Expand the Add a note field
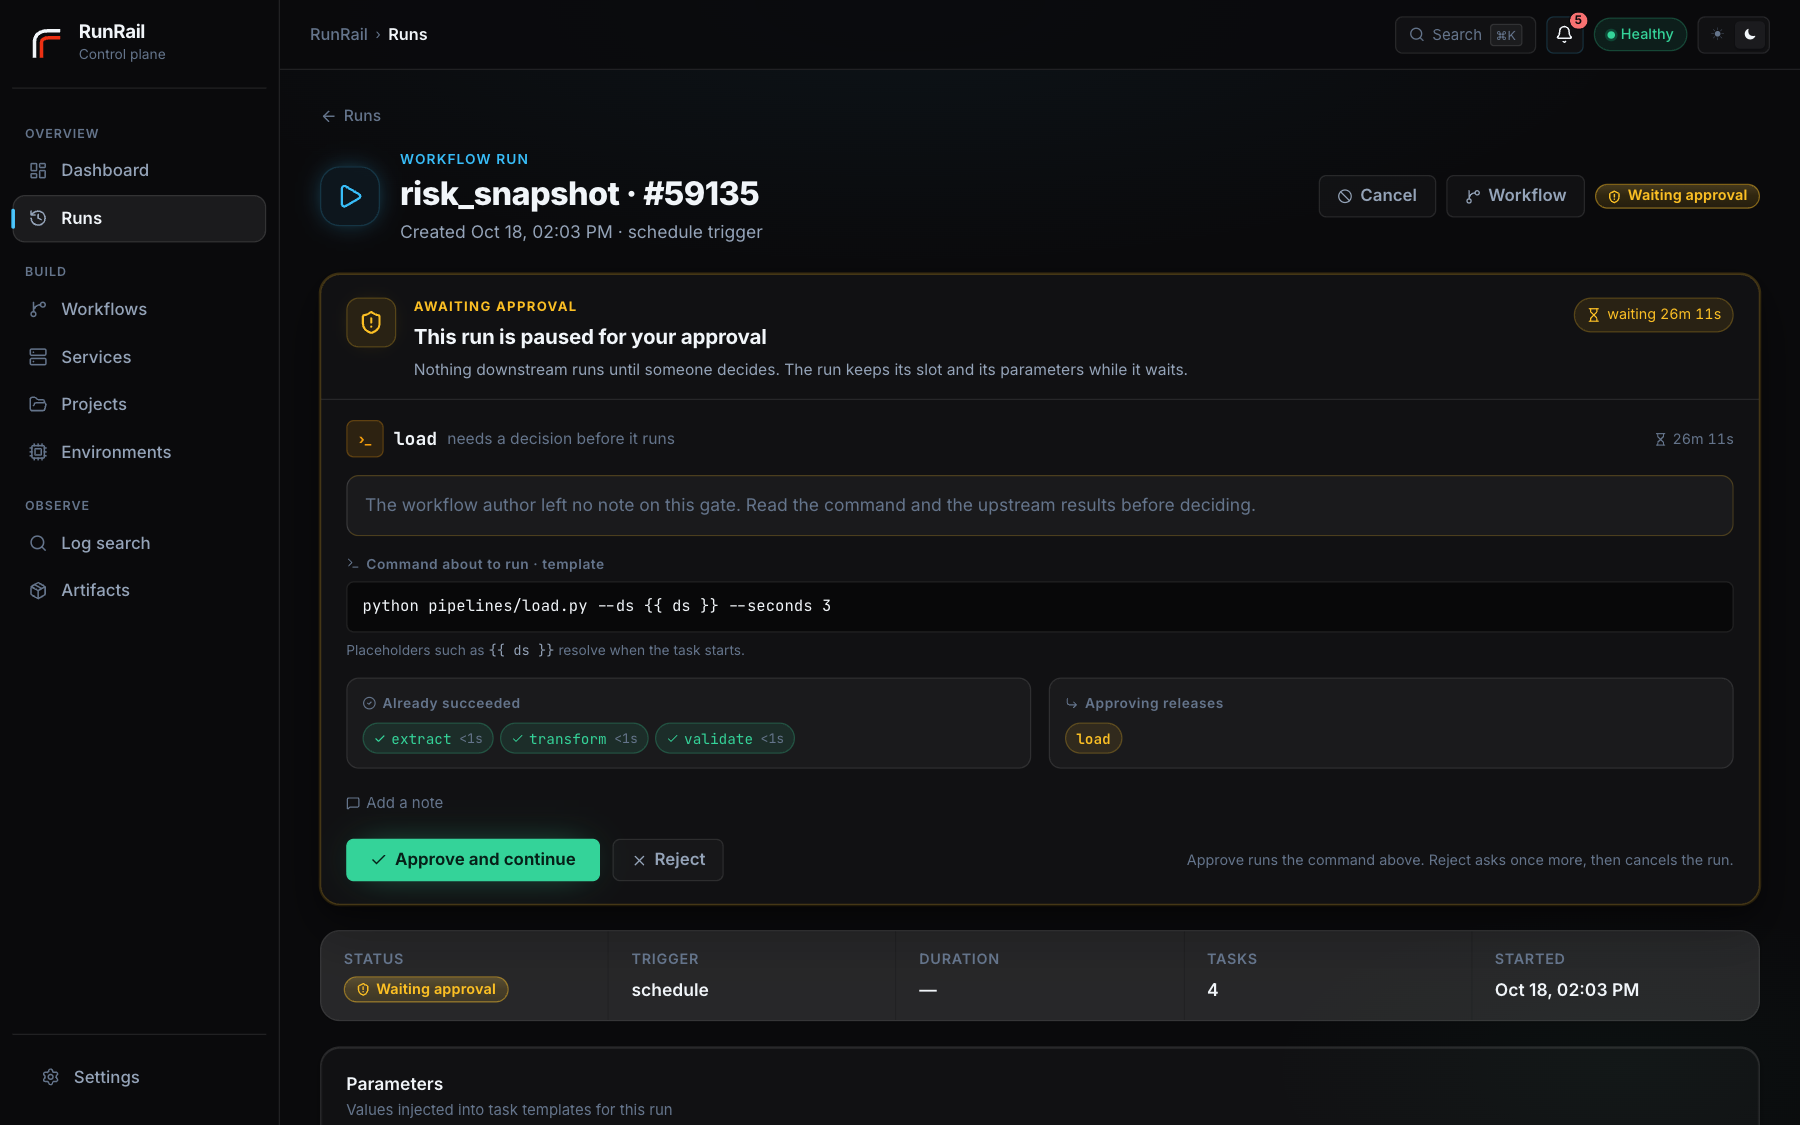Viewport: 1800px width, 1125px height. 395,803
